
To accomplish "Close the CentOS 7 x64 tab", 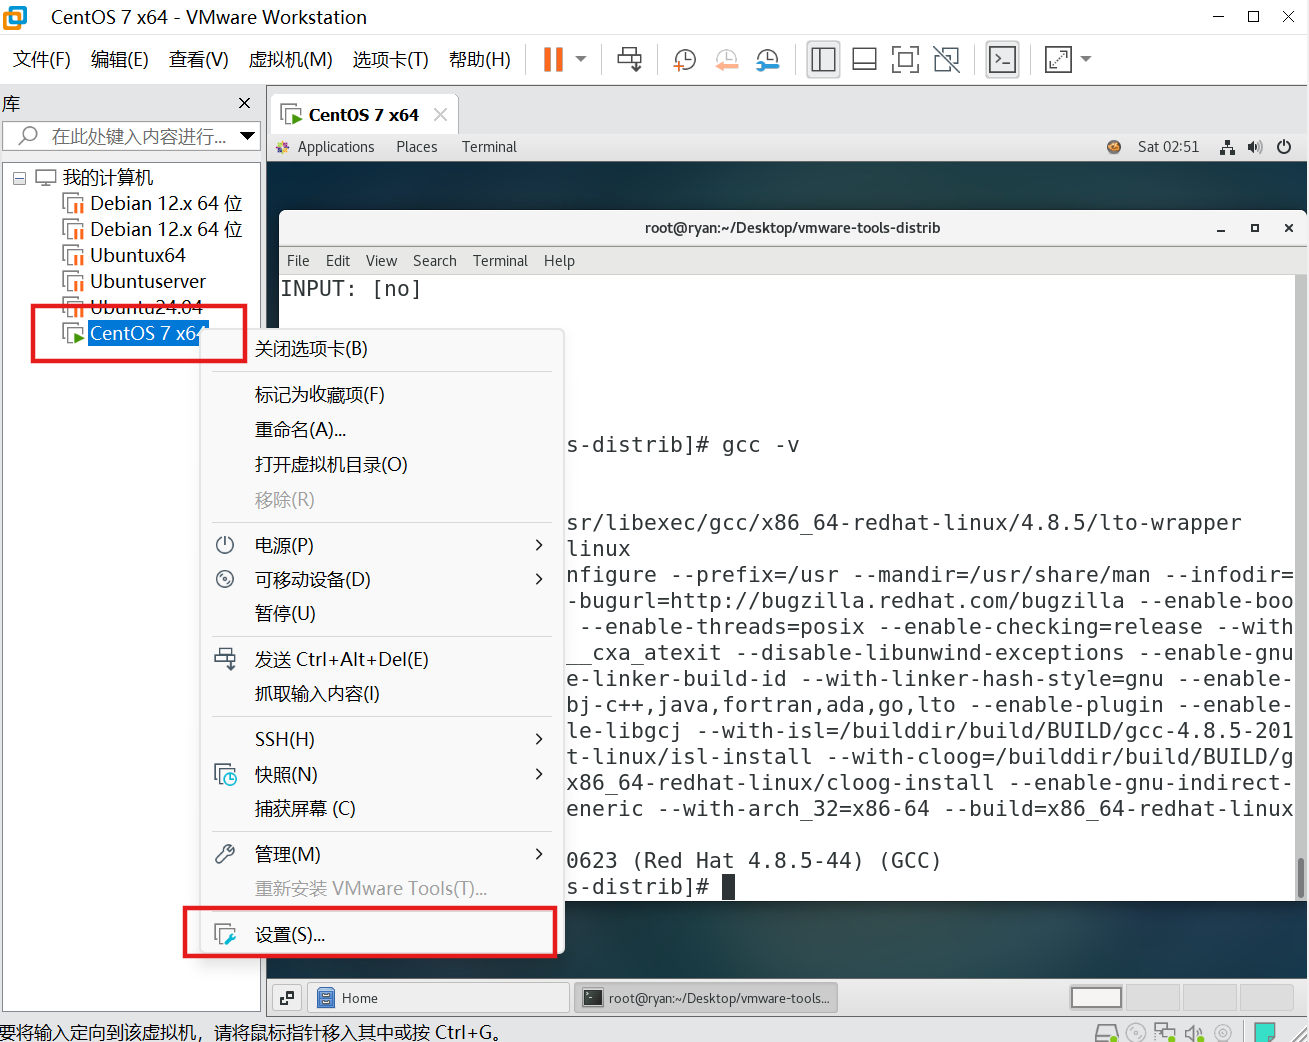I will click(440, 115).
